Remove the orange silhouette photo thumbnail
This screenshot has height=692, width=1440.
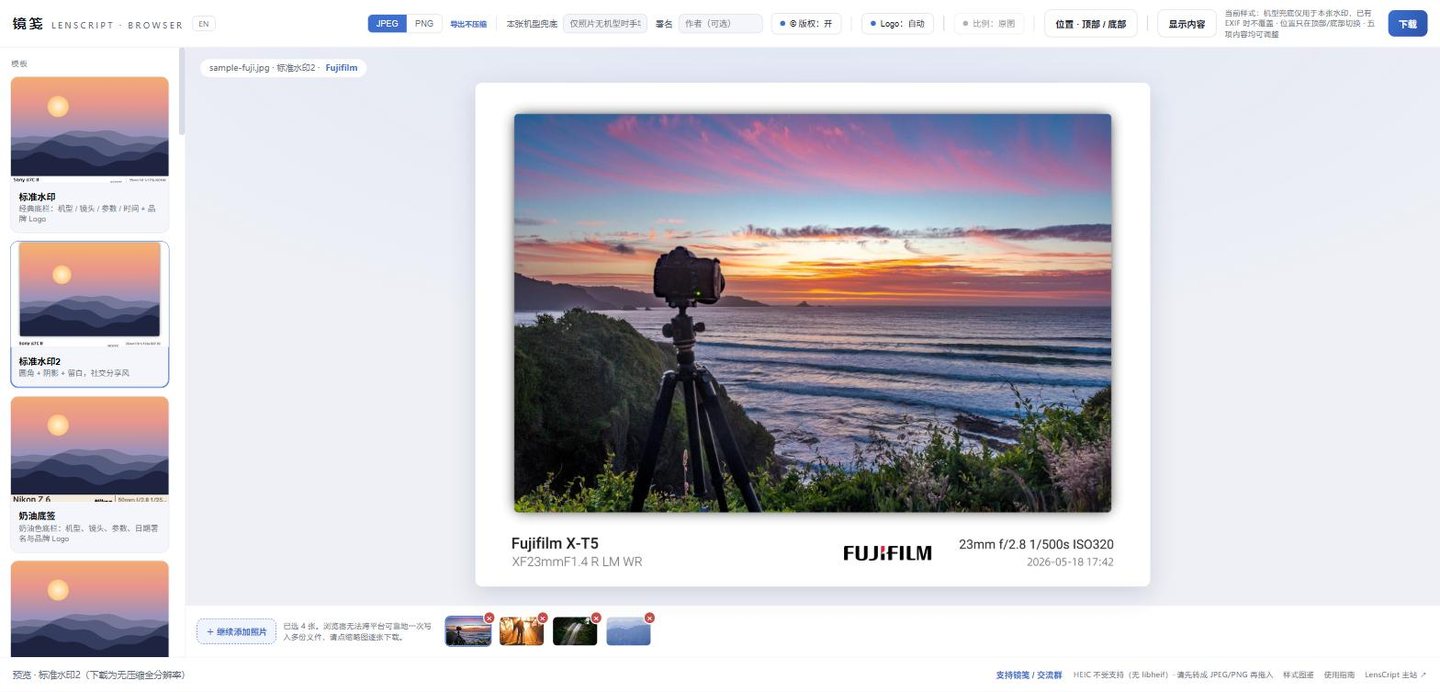(543, 618)
